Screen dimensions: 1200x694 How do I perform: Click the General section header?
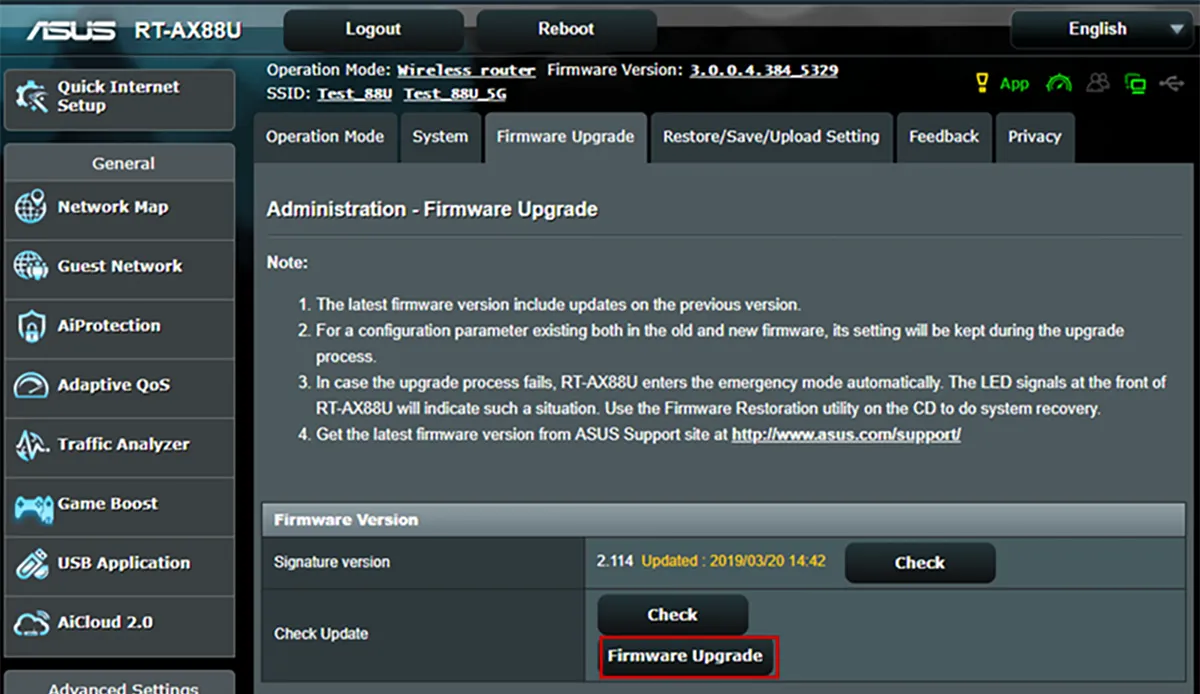pyautogui.click(x=123, y=163)
